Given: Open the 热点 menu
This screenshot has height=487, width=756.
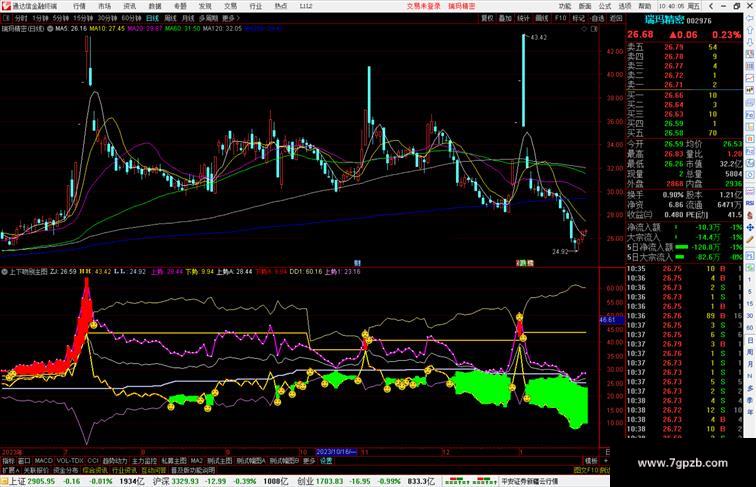Looking at the screenshot, I should pyautogui.click(x=281, y=6).
